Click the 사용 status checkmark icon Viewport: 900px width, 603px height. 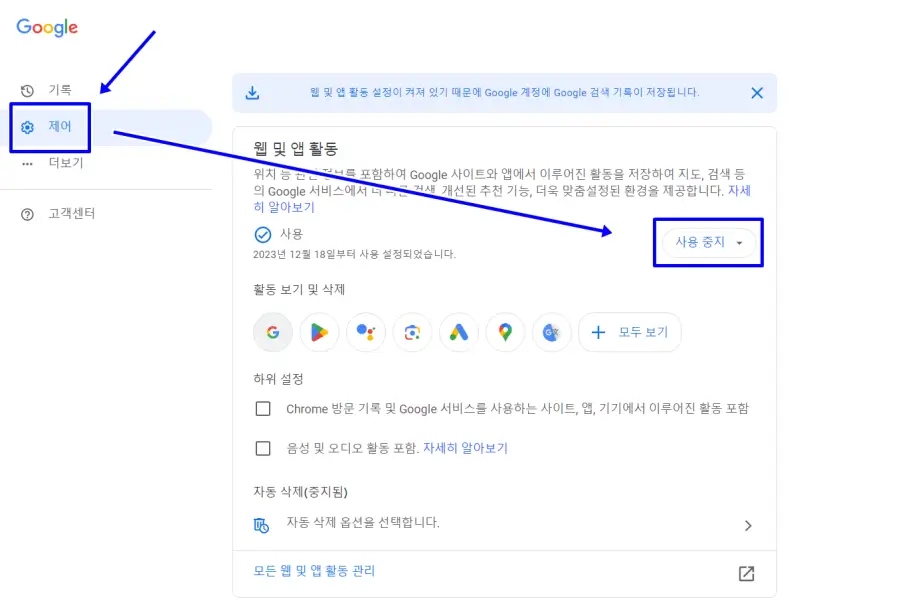tap(262, 235)
